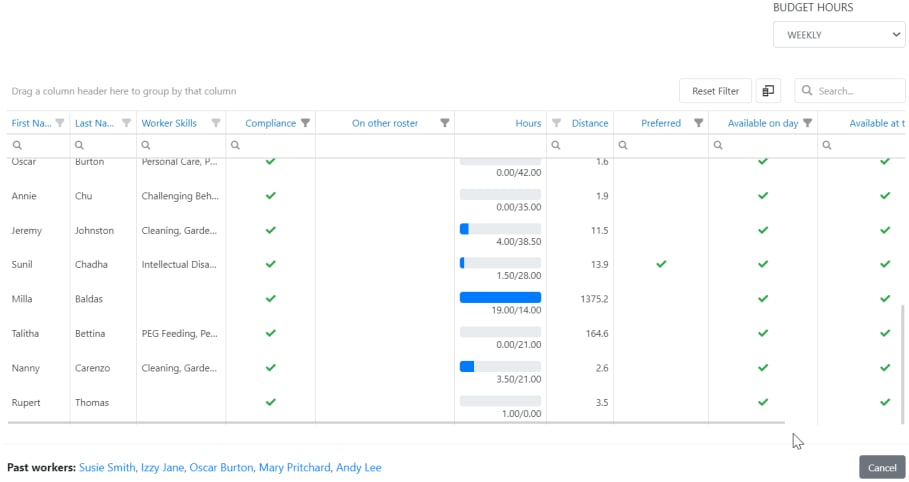Click Nanny Carenzo hours progress bar
Image resolution: width=909 pixels, height=482 pixels.
click(500, 367)
